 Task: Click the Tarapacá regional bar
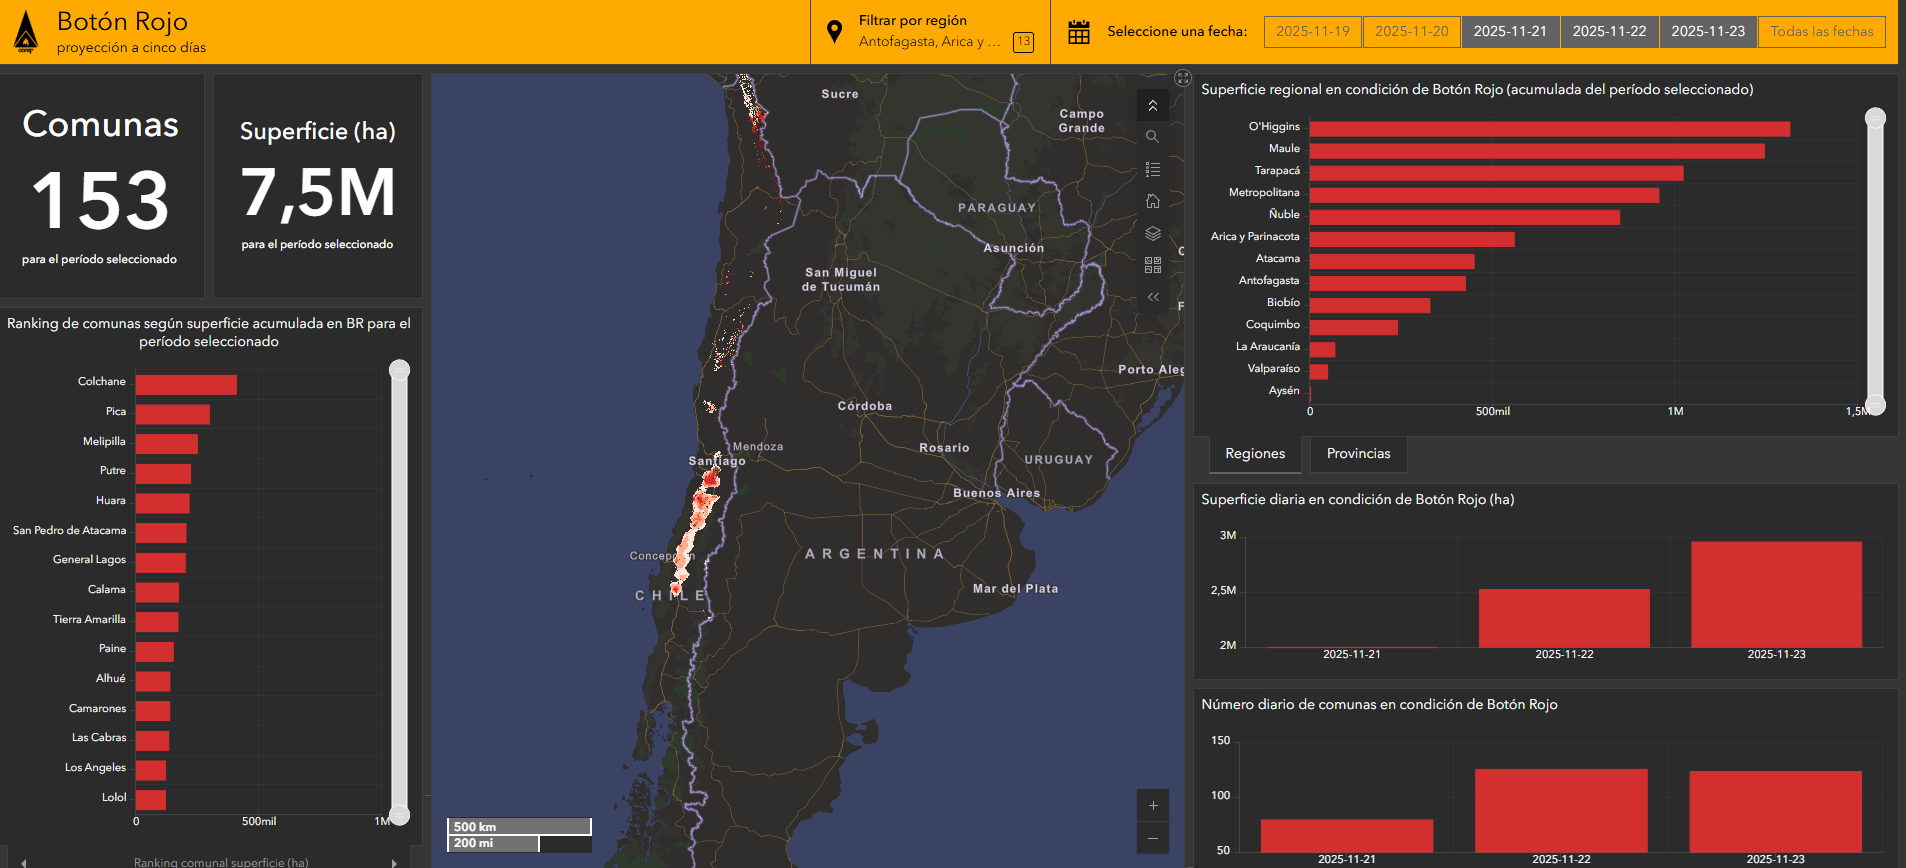tap(1497, 173)
